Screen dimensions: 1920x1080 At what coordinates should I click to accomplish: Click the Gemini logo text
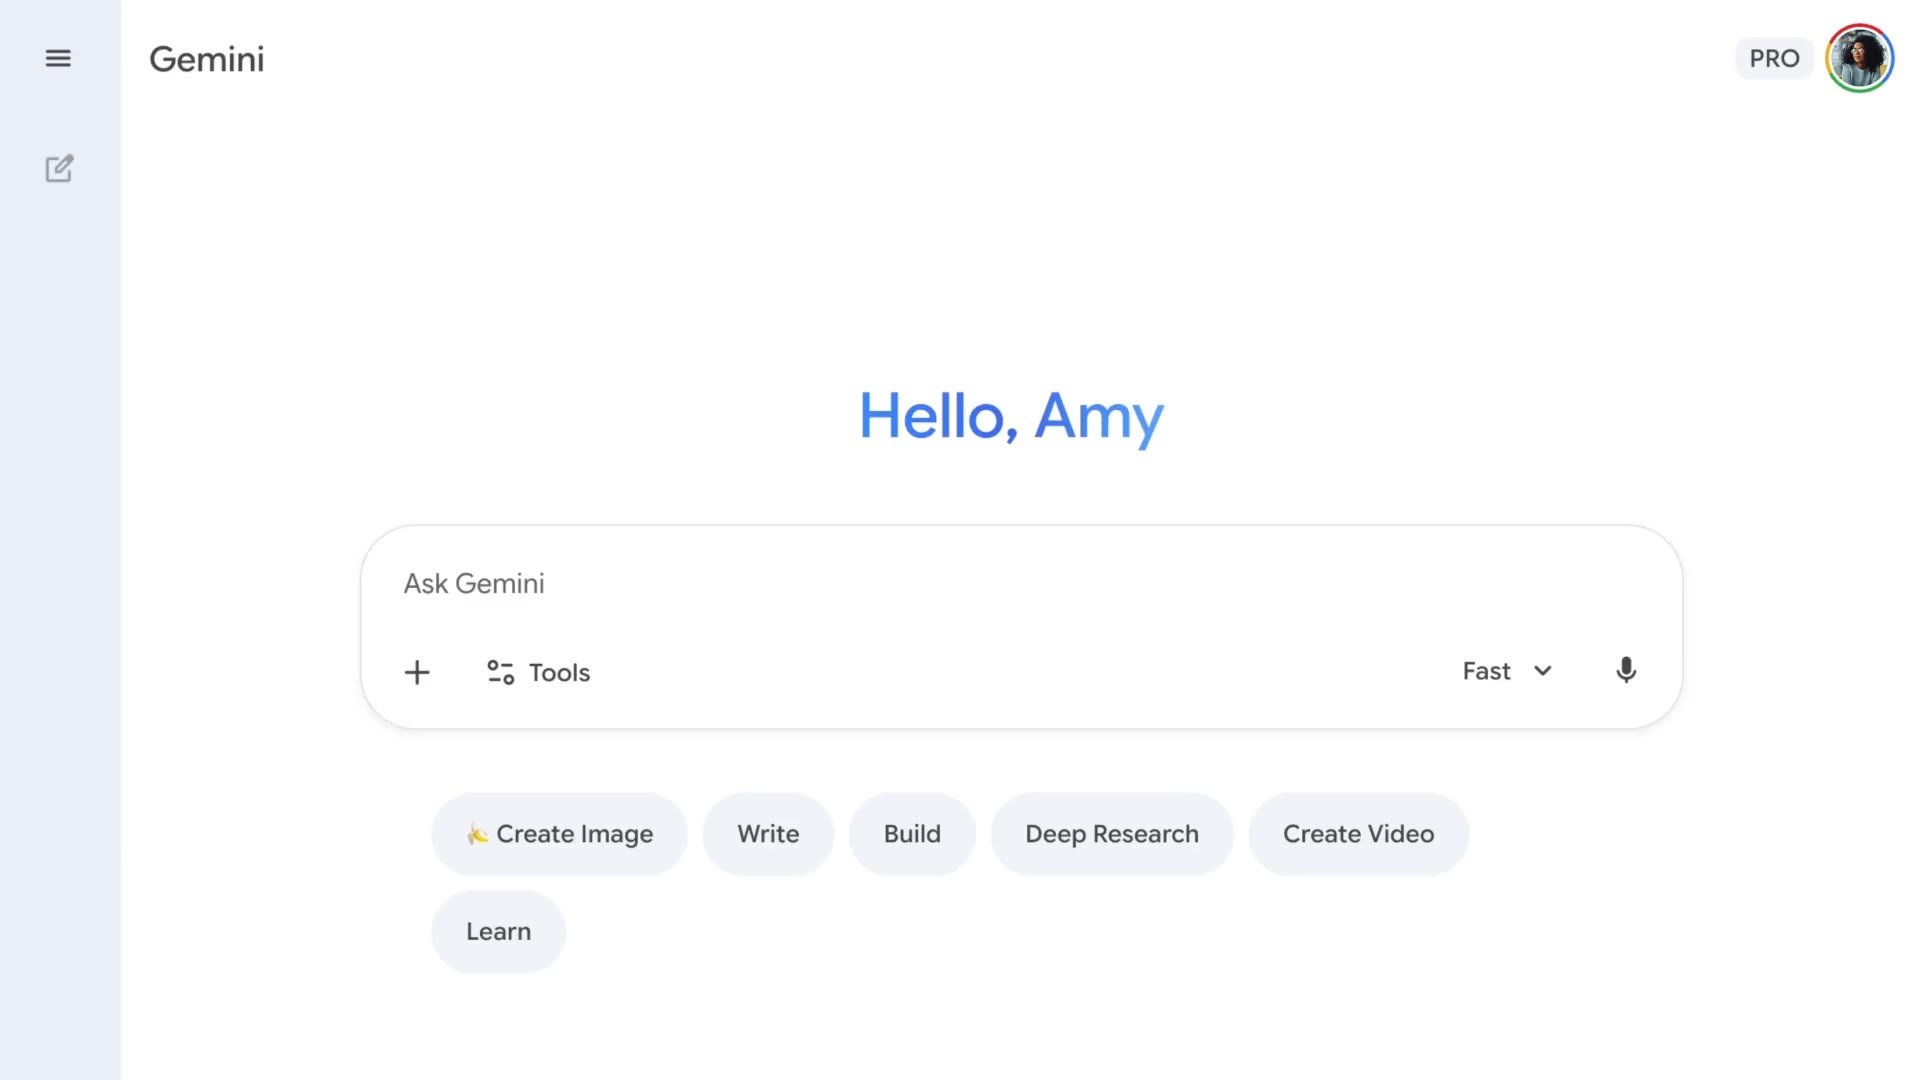pos(207,59)
